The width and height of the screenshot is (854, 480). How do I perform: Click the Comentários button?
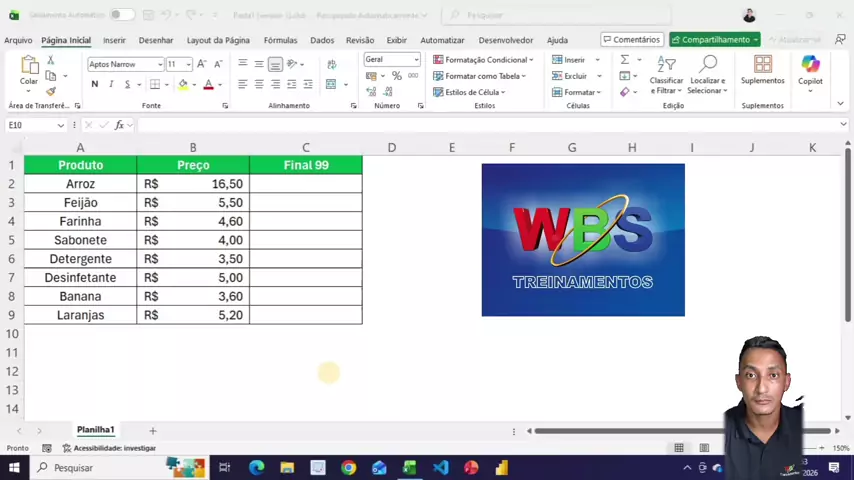(632, 40)
